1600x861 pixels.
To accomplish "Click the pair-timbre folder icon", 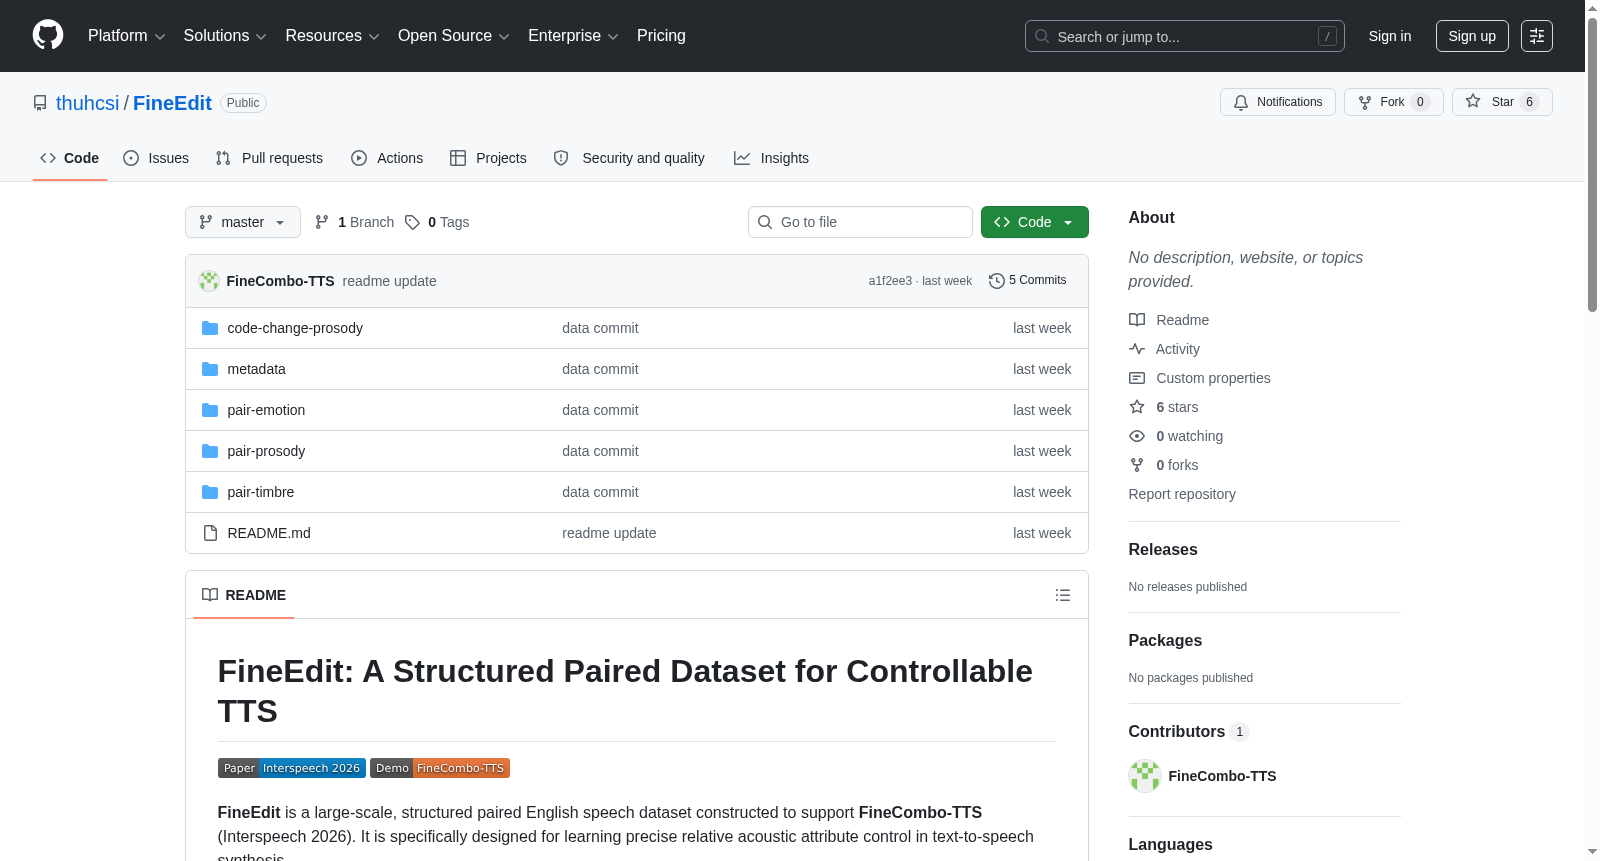I will click(210, 492).
